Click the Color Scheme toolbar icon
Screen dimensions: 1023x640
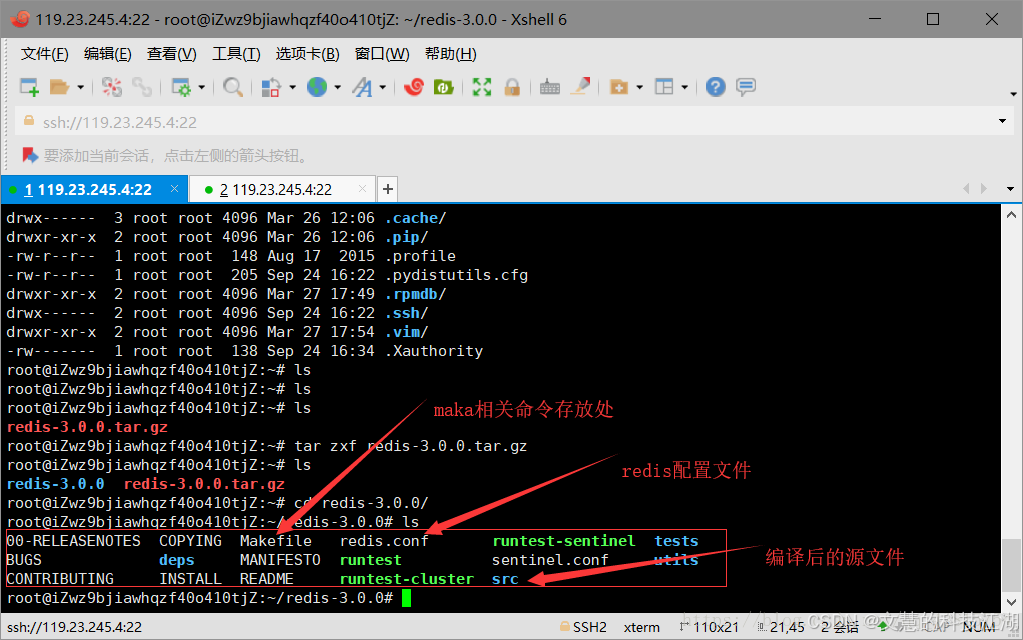(271, 87)
